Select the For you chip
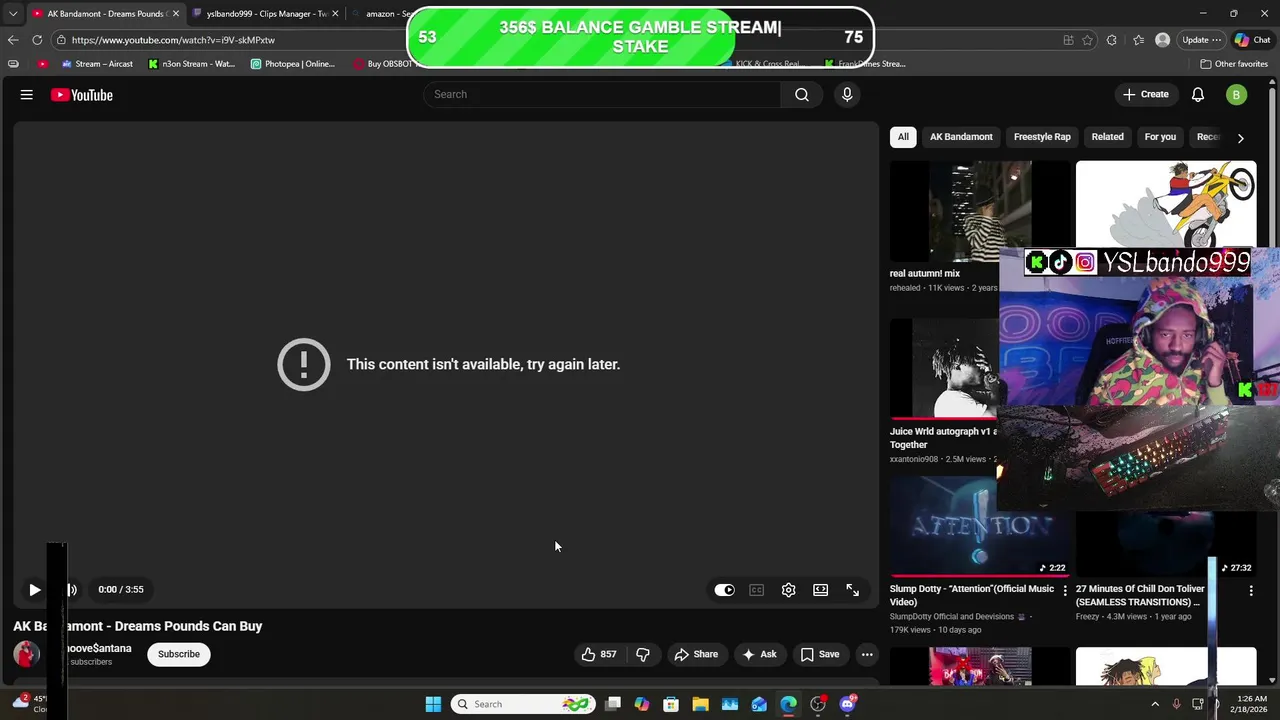 click(1160, 137)
